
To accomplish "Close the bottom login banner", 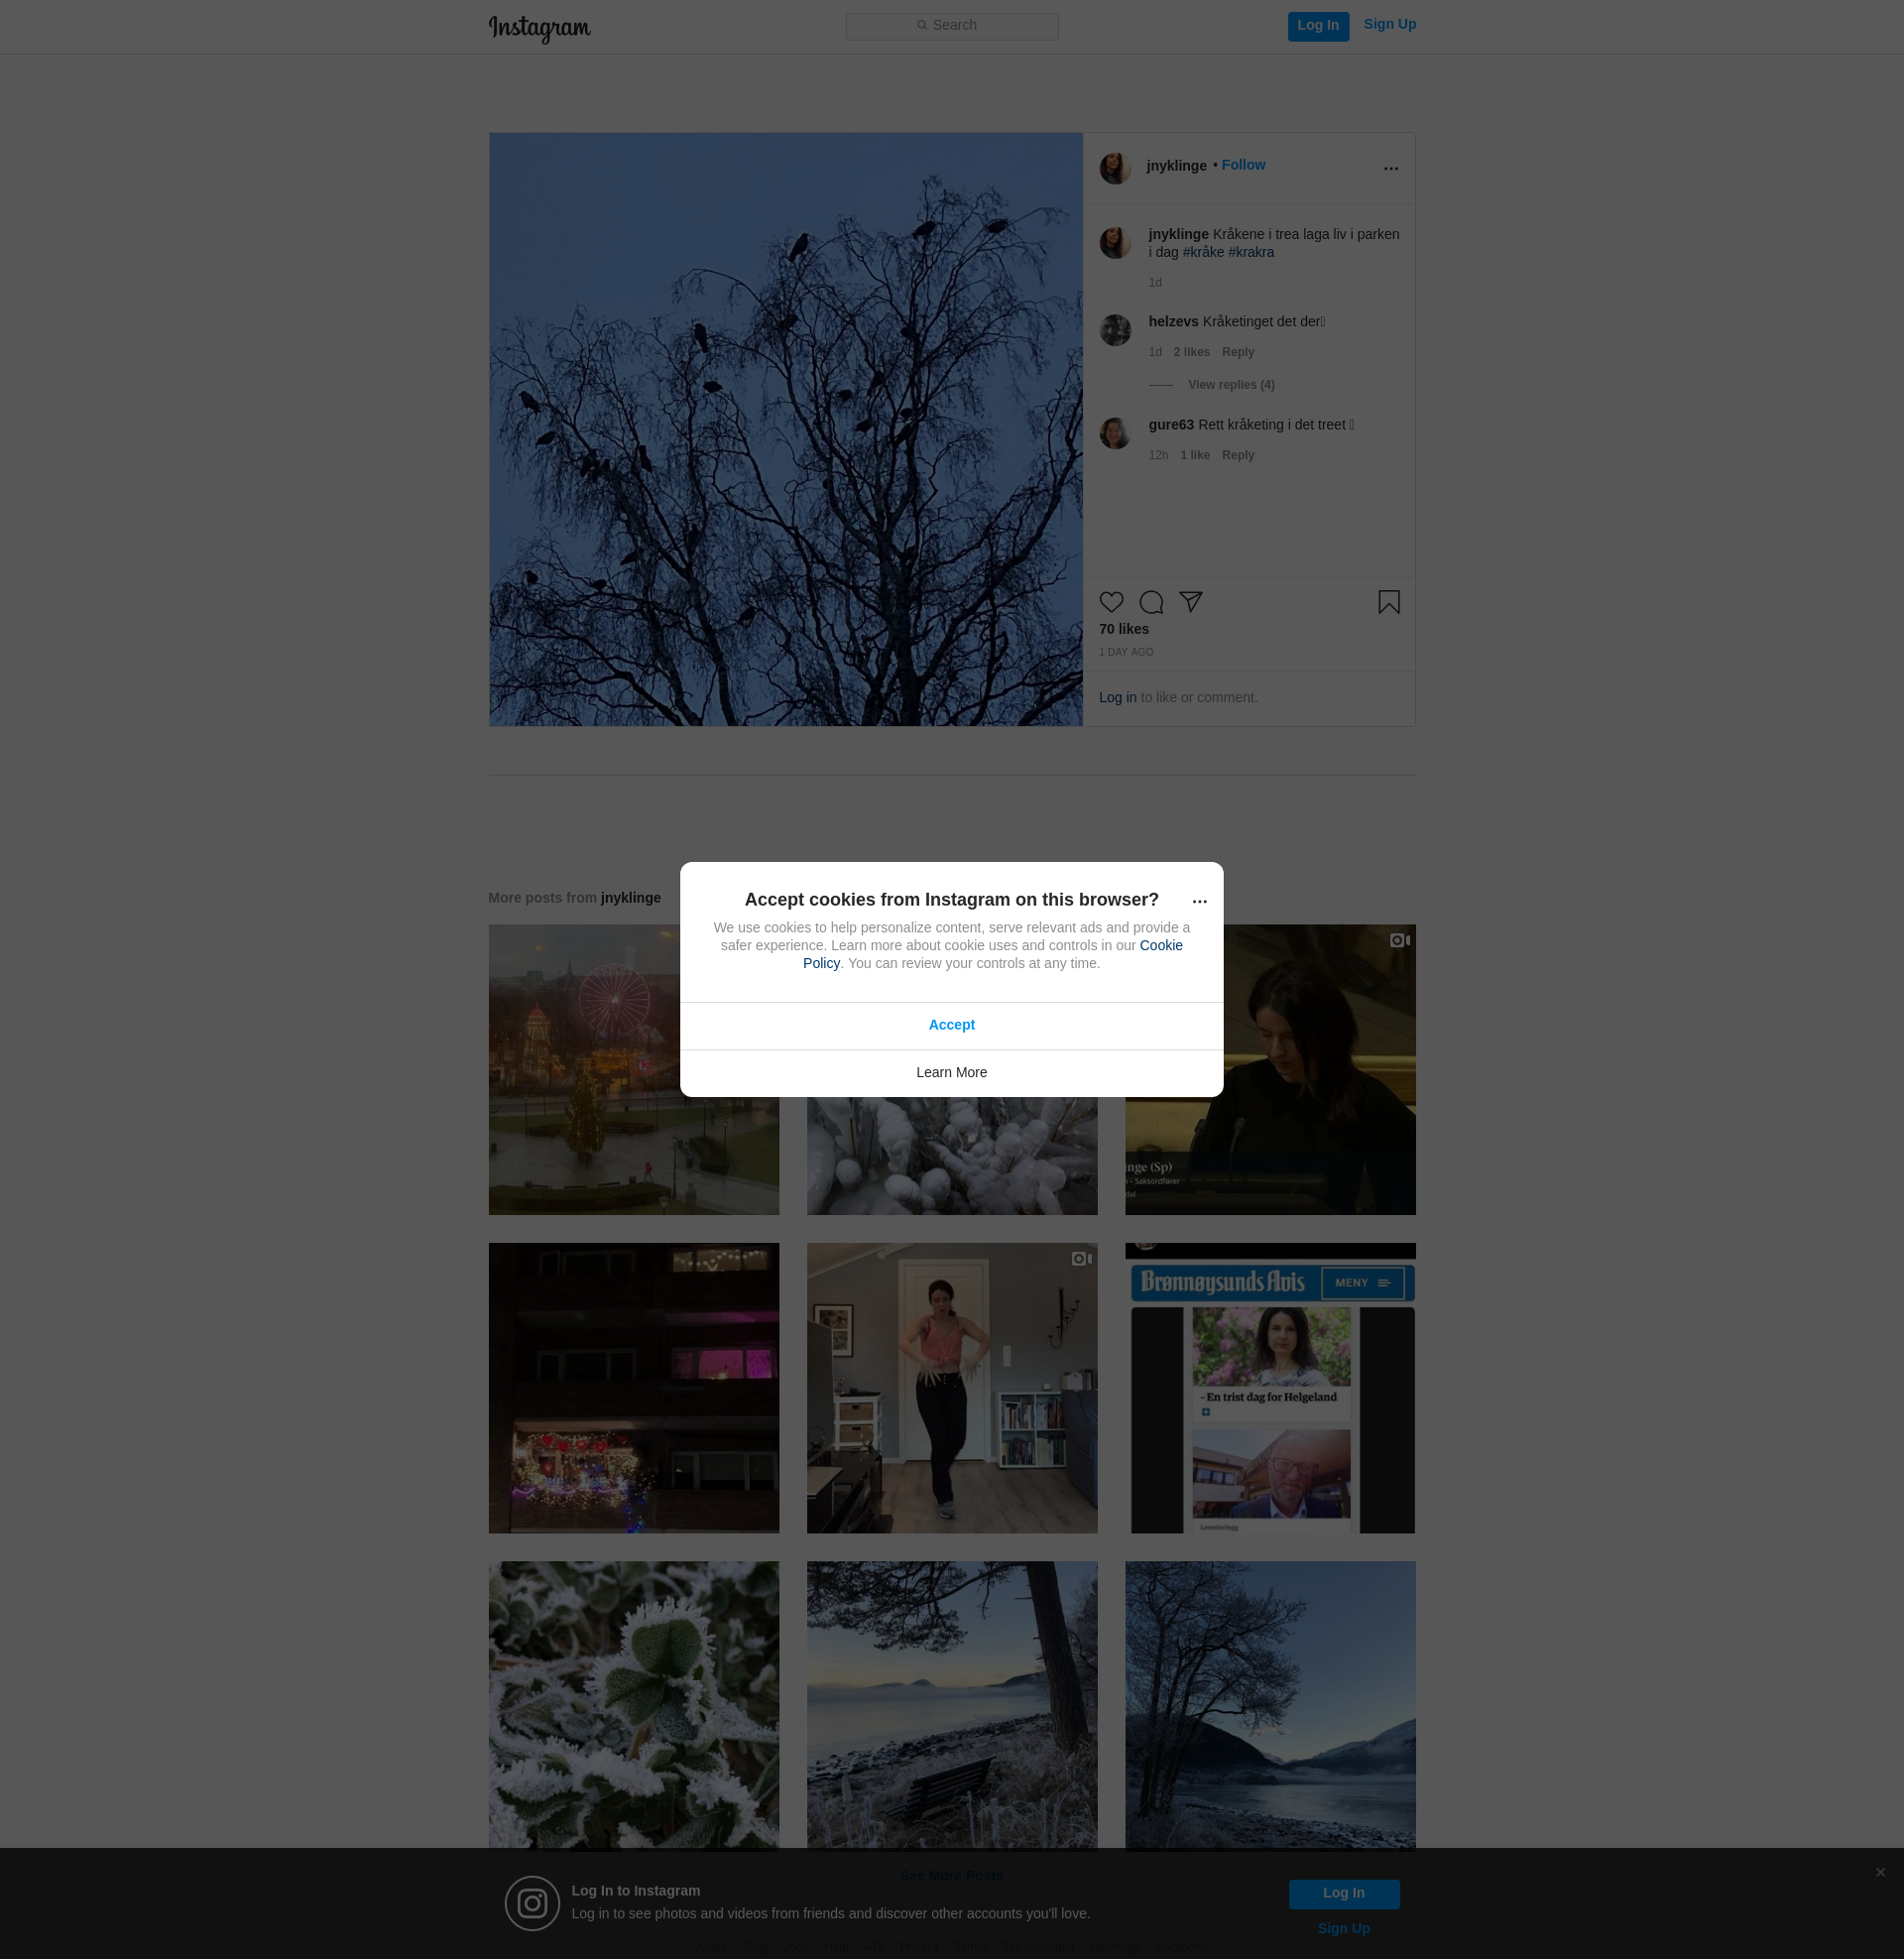I will [1880, 1873].
